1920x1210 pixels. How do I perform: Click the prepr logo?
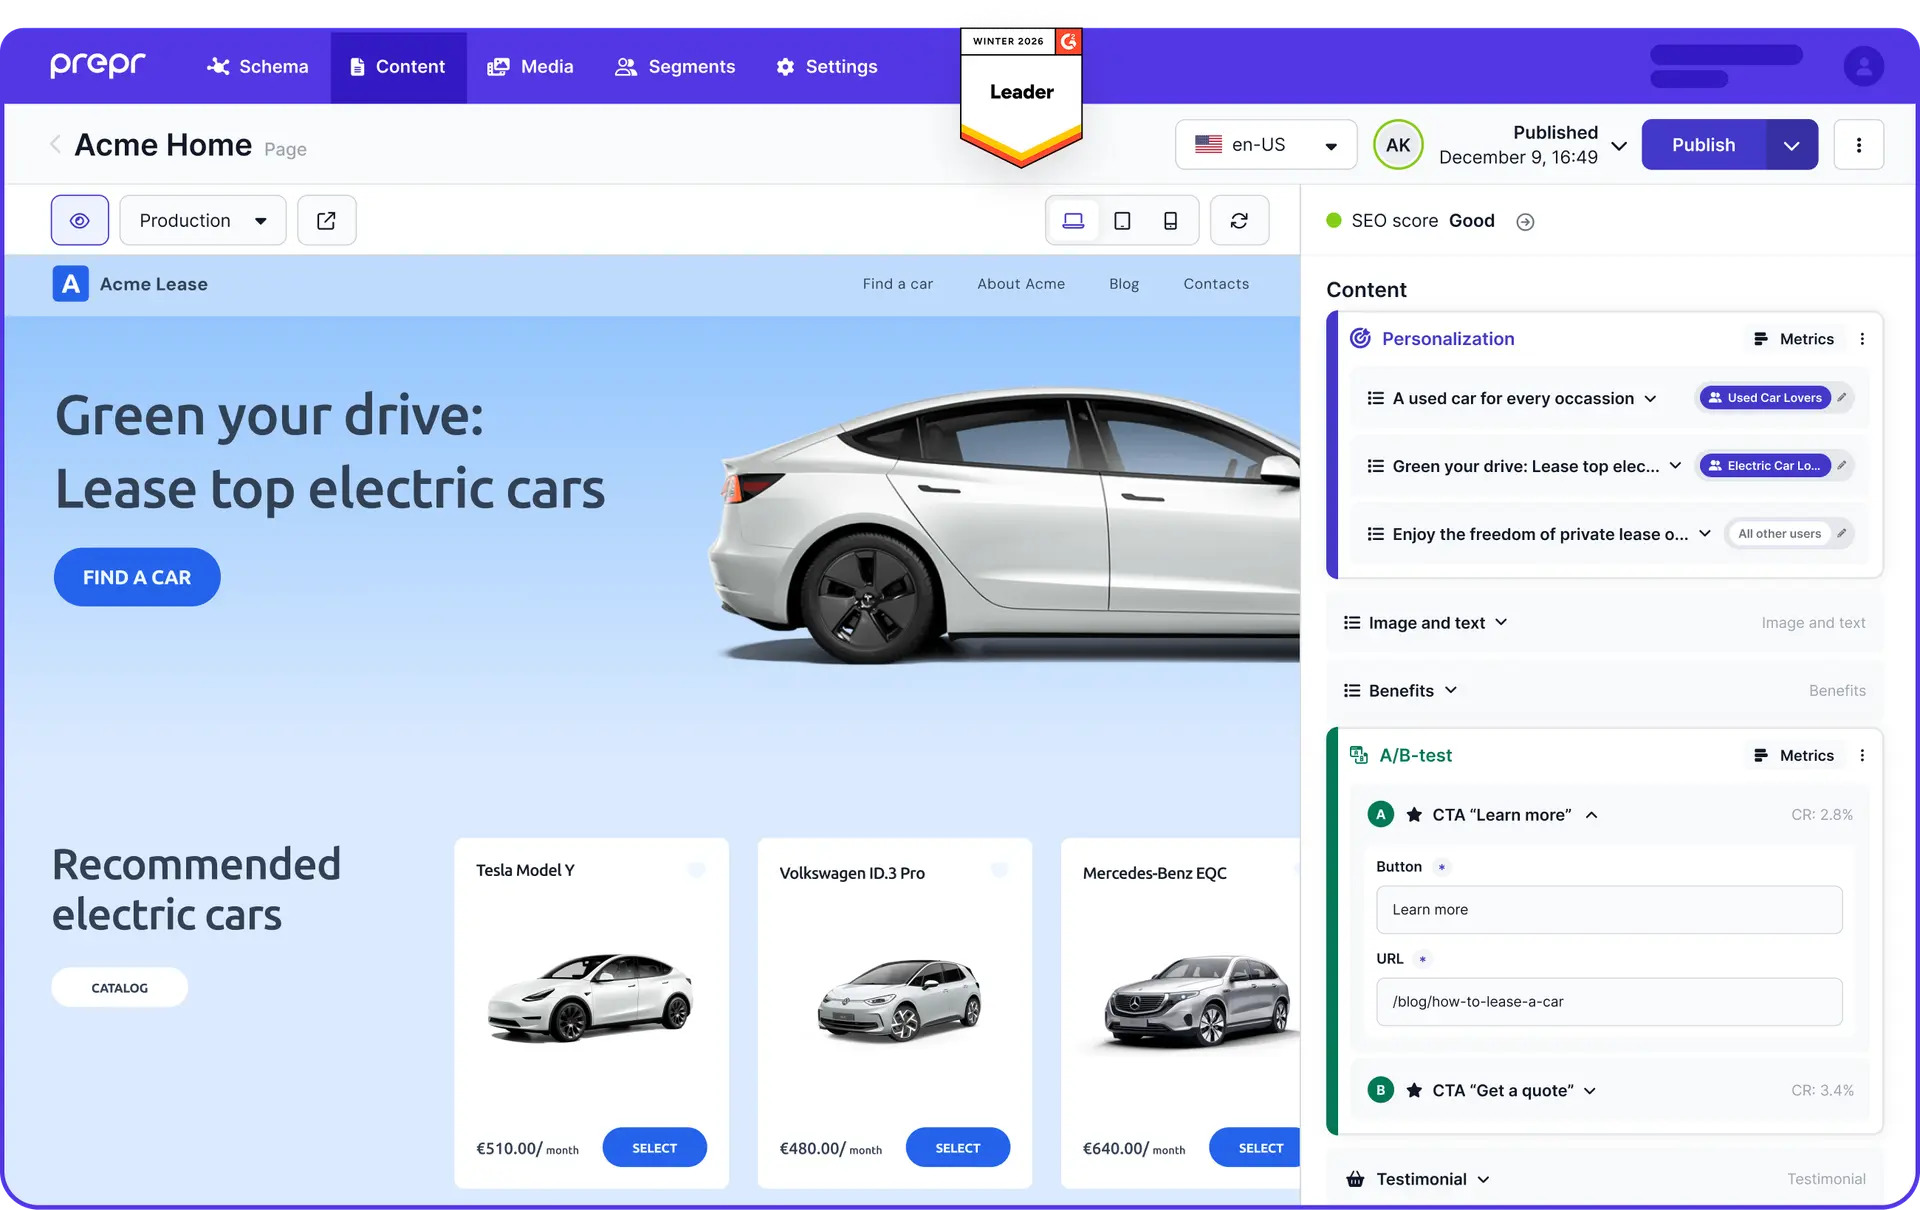point(97,64)
